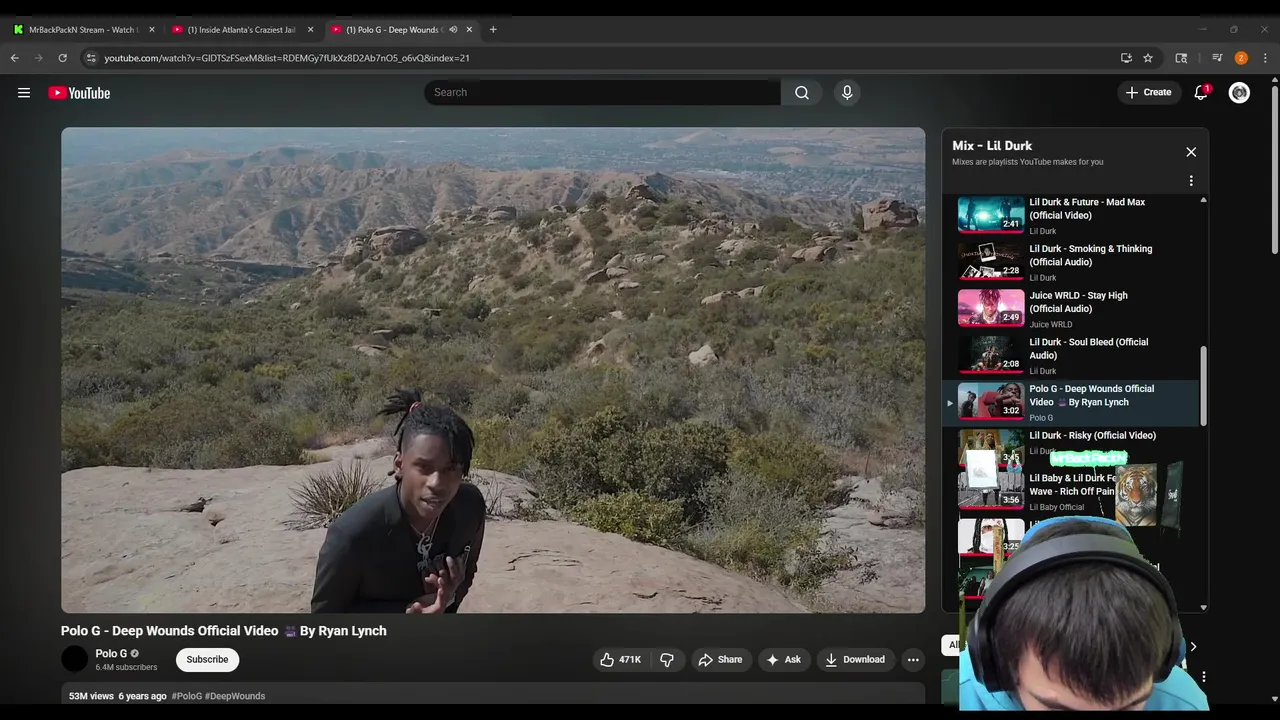Image resolution: width=1280 pixels, height=720 pixels.
Task: Close the MrBackPackN Stream tab
Action: coord(152,30)
